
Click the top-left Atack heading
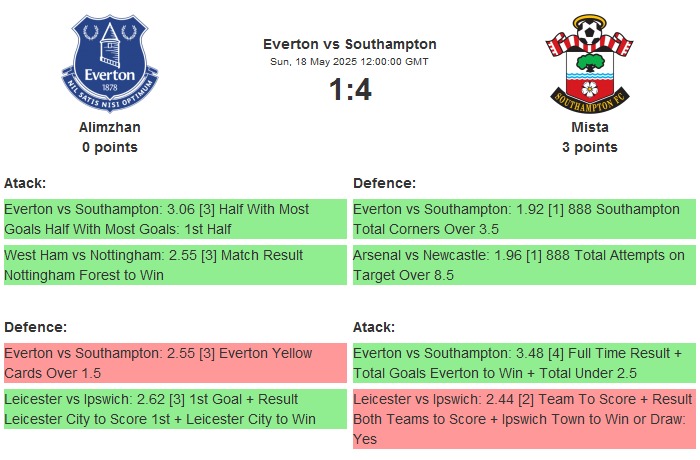pyautogui.click(x=25, y=183)
